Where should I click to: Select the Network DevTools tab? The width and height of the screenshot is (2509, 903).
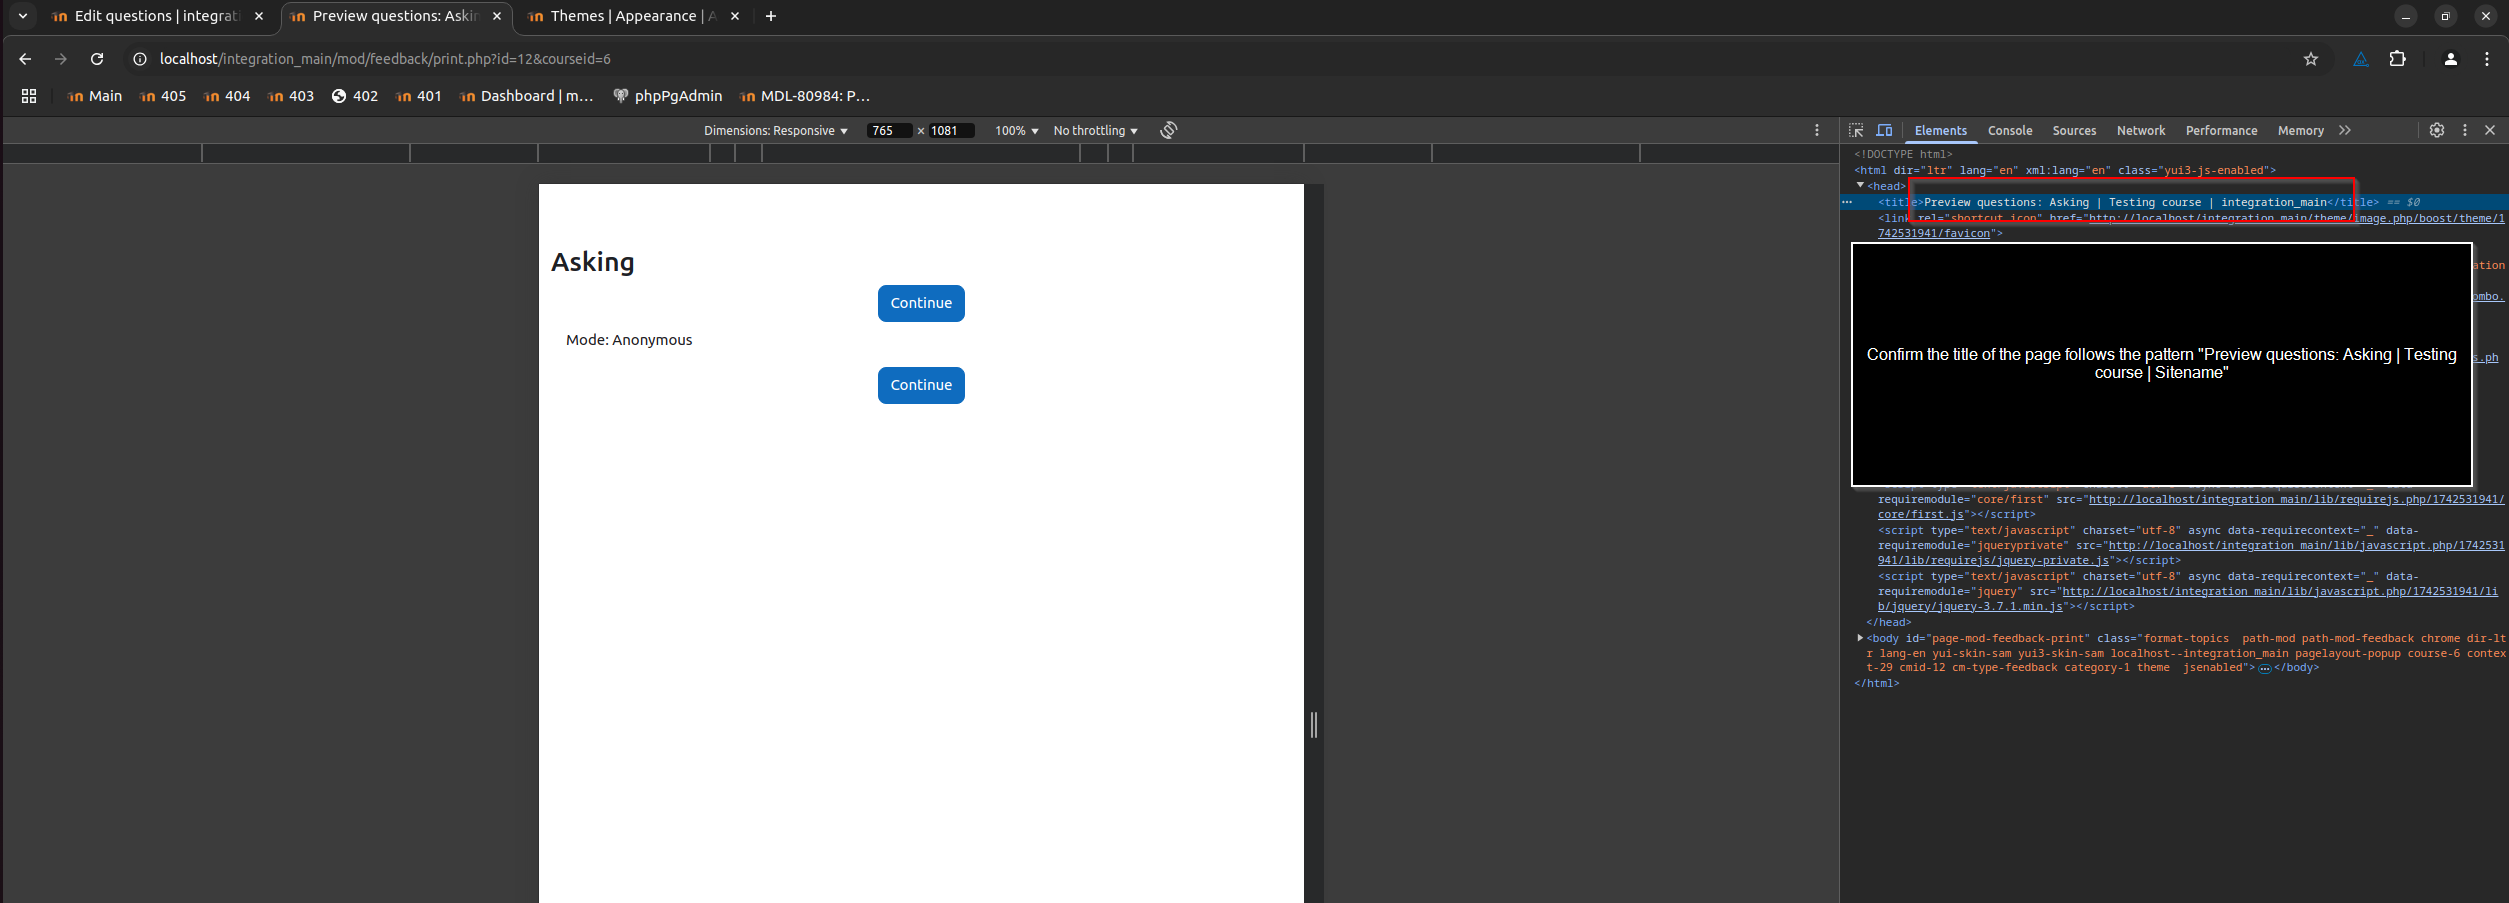(2141, 131)
